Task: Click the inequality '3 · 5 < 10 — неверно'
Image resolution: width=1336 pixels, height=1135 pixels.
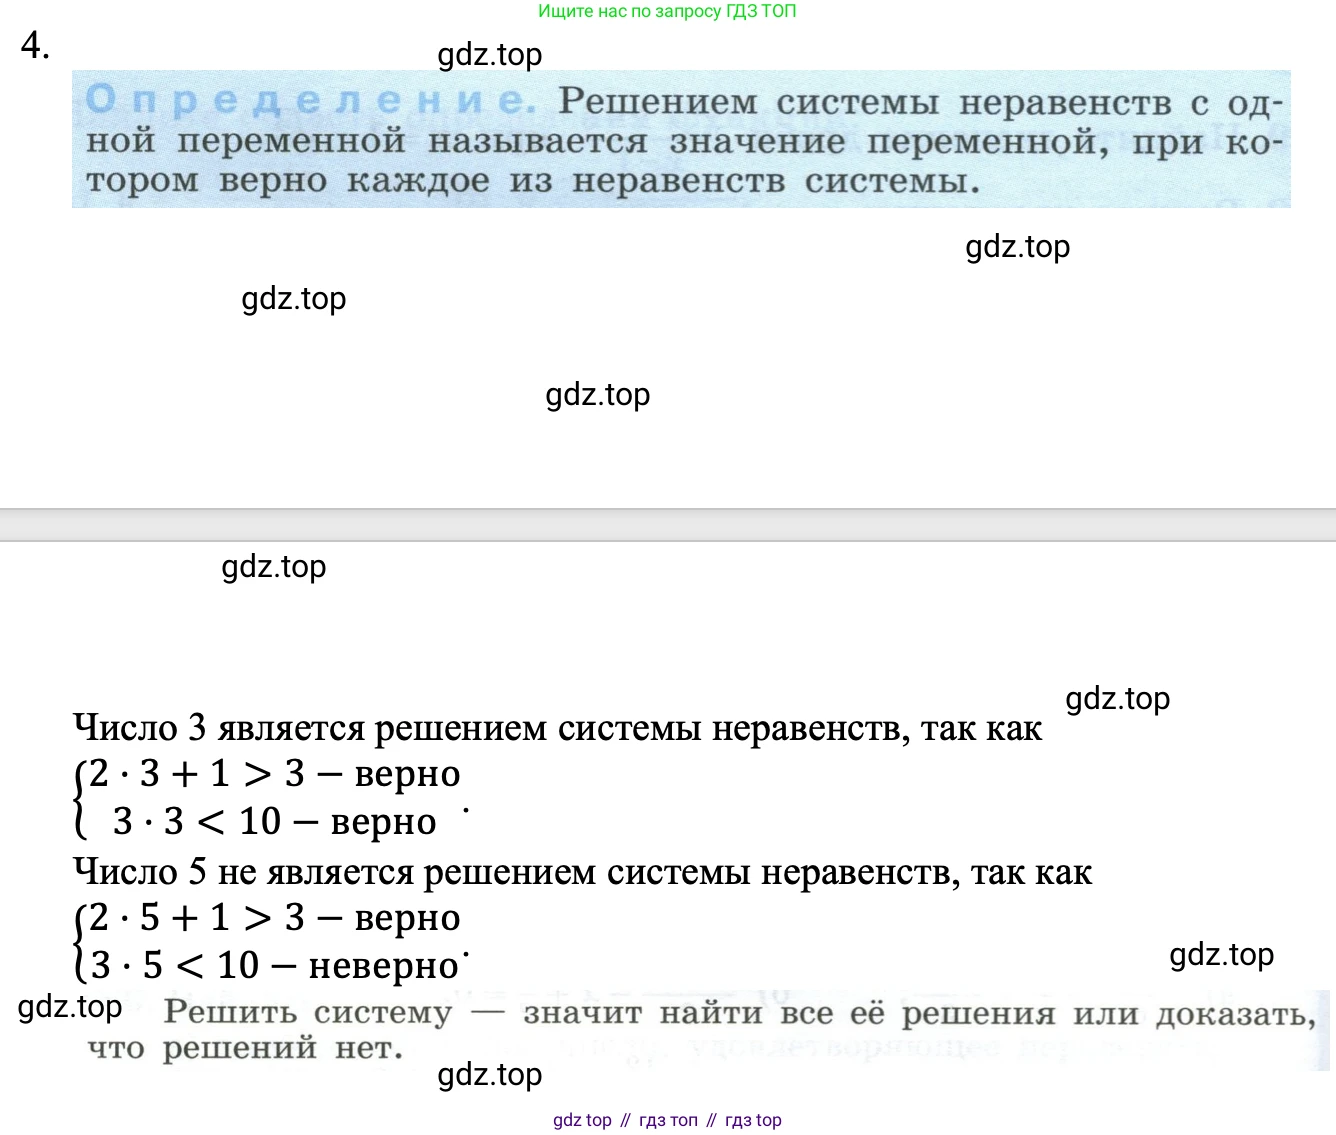Action: [274, 966]
